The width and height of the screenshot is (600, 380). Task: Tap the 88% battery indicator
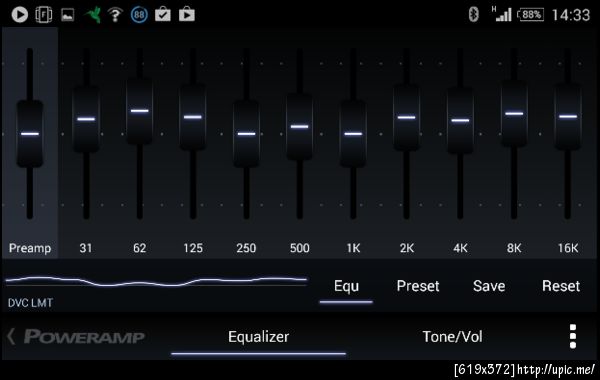[x=530, y=15]
